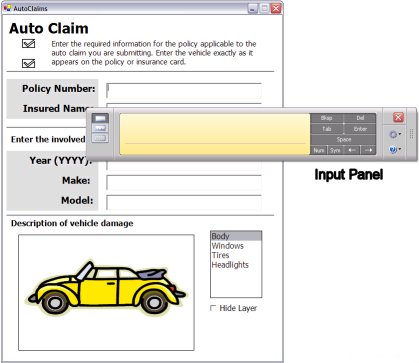Screen dimensions: 419x363
Task: Select the character pad mode icon
Action: 100,128
